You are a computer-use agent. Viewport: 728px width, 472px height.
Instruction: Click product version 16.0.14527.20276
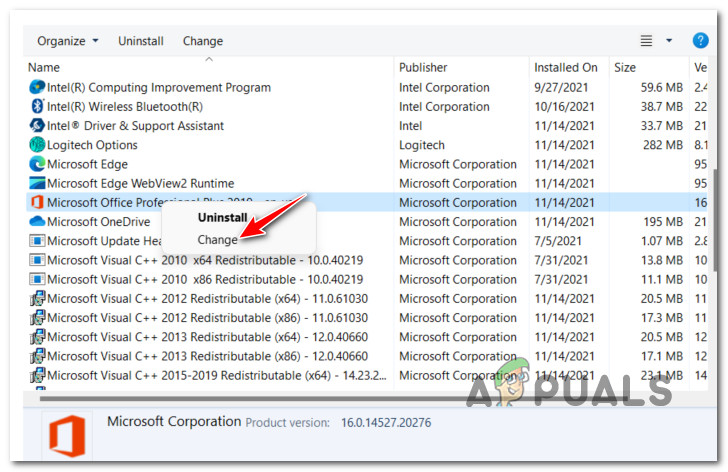click(x=386, y=423)
